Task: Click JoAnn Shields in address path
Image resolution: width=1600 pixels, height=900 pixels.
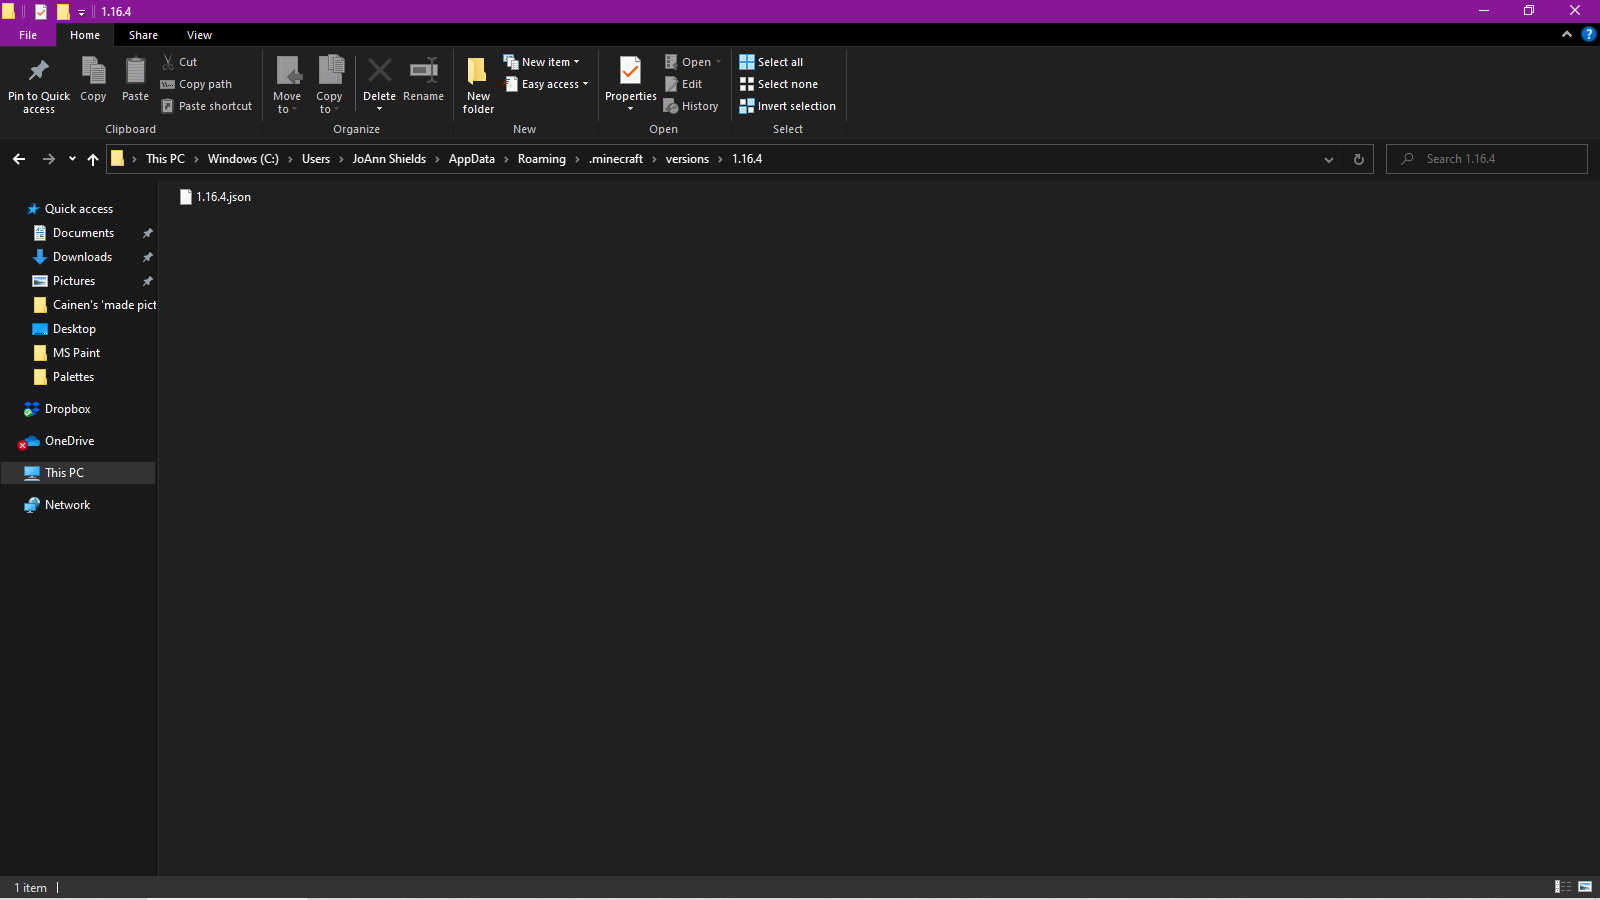Action: 389,159
